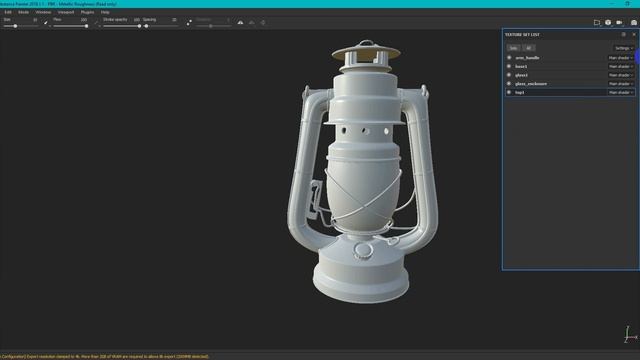Viewport: 640px width, 360px height.
Task: Open the 3D view mode sphere icon
Action: point(608,22)
